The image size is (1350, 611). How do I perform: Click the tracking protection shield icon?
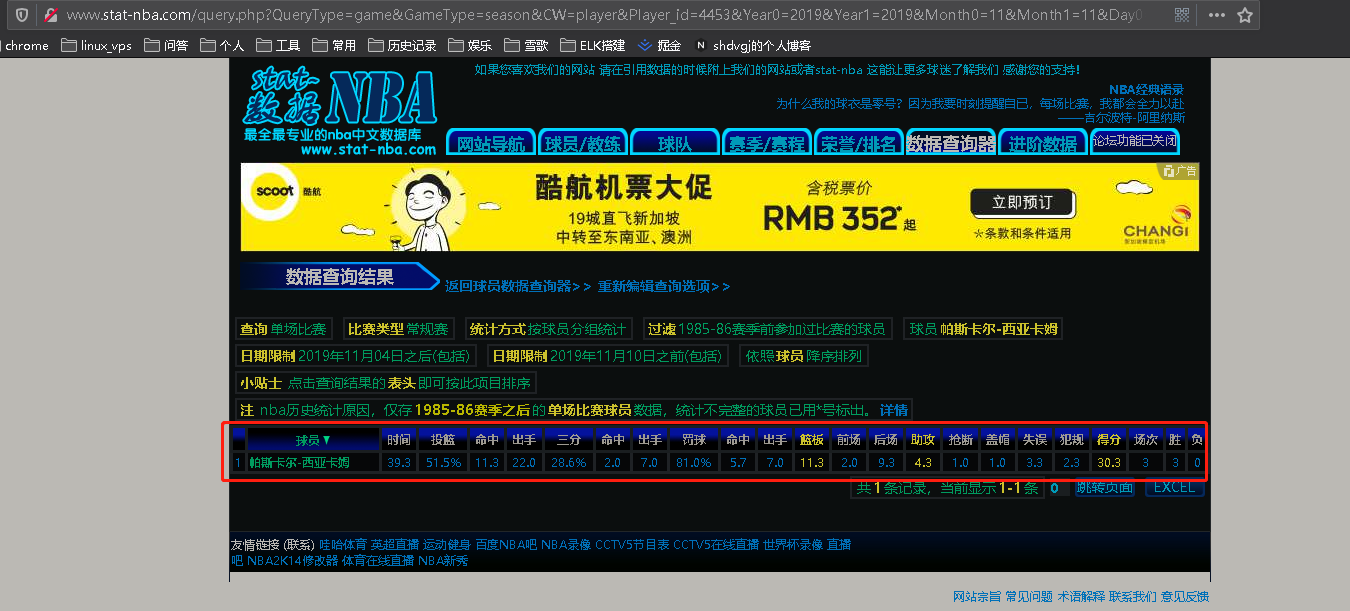(22, 15)
